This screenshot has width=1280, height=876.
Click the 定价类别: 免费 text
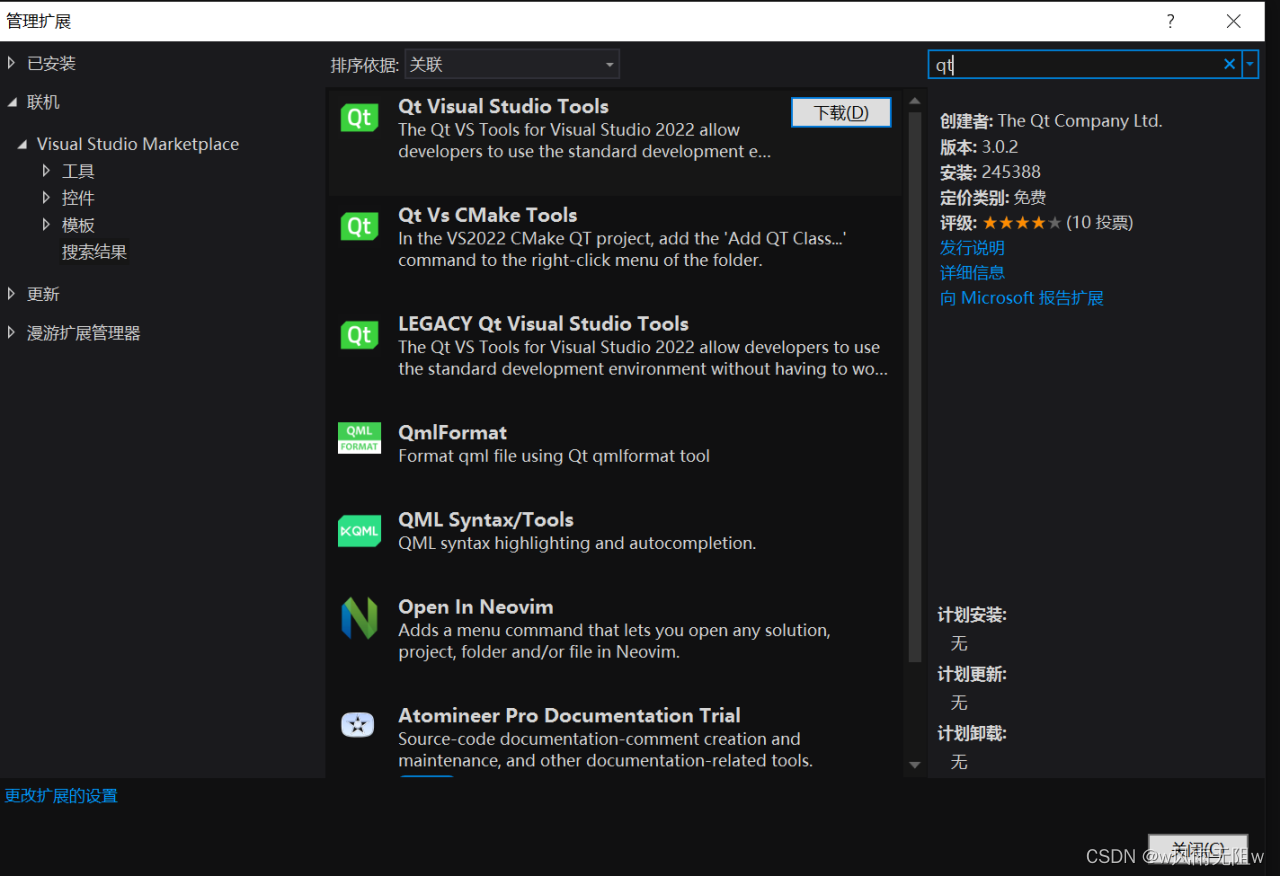(993, 198)
